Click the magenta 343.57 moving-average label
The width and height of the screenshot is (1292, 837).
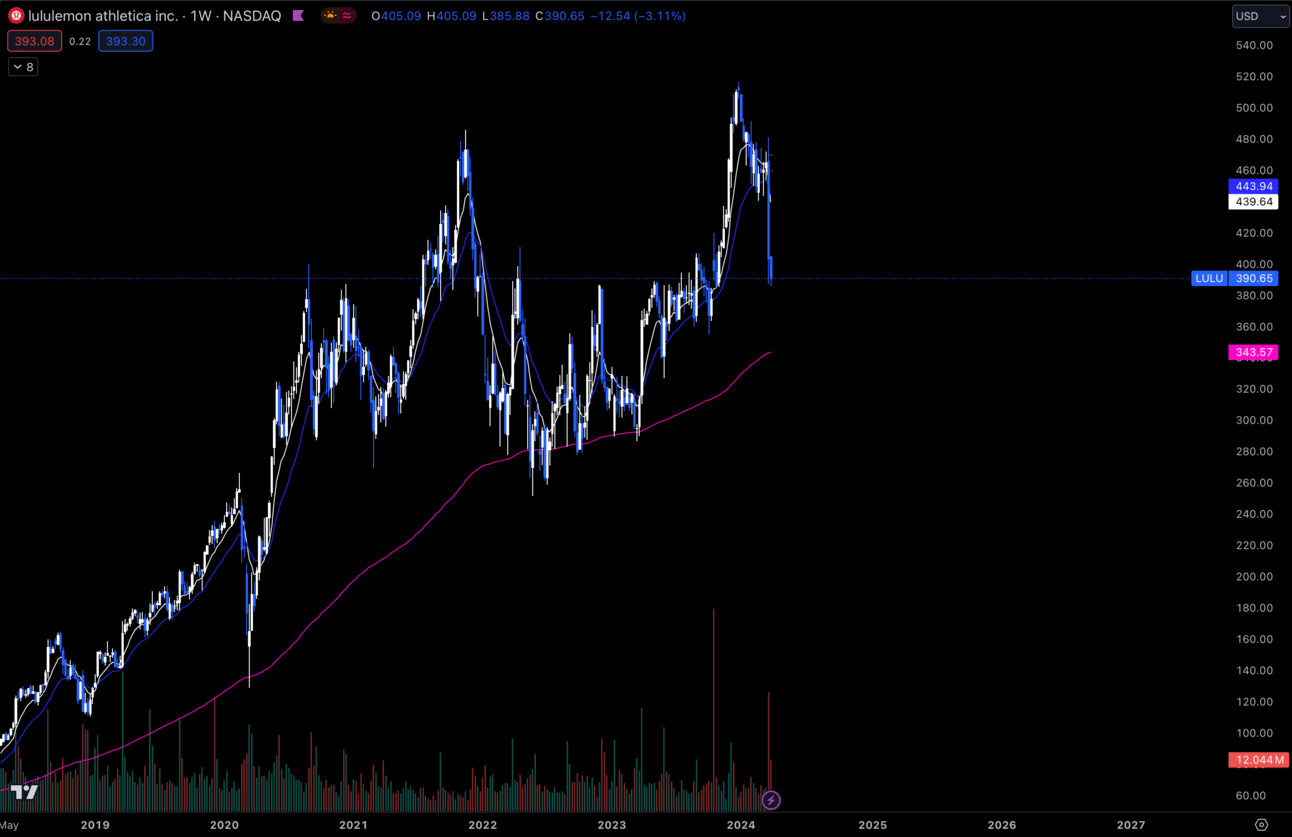1253,352
